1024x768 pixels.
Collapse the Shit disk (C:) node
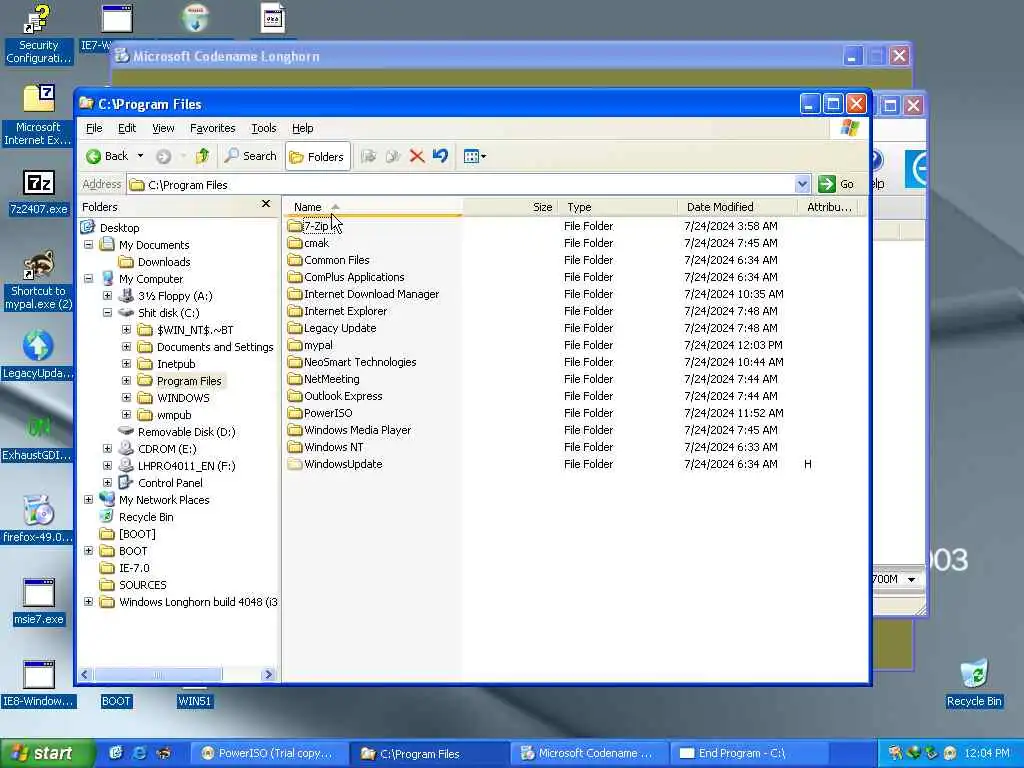click(107, 313)
